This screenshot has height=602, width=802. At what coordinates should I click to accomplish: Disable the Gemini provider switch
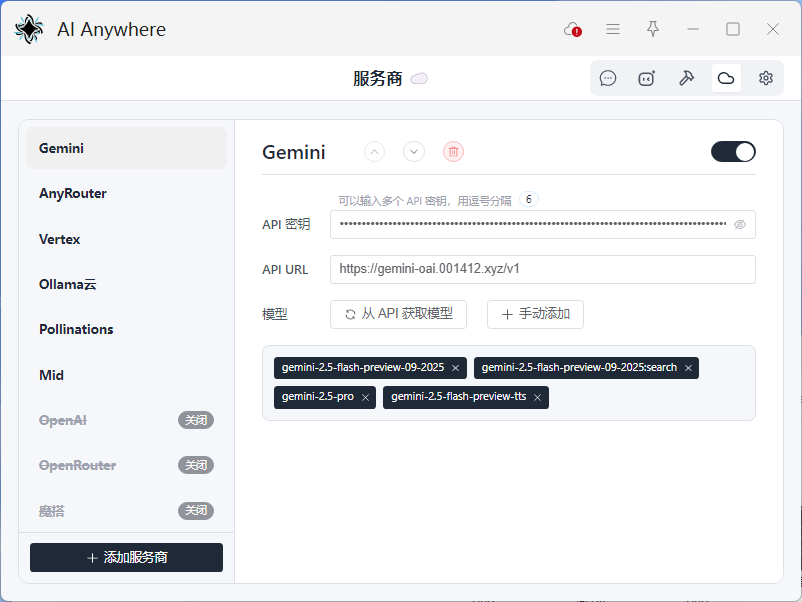point(733,152)
